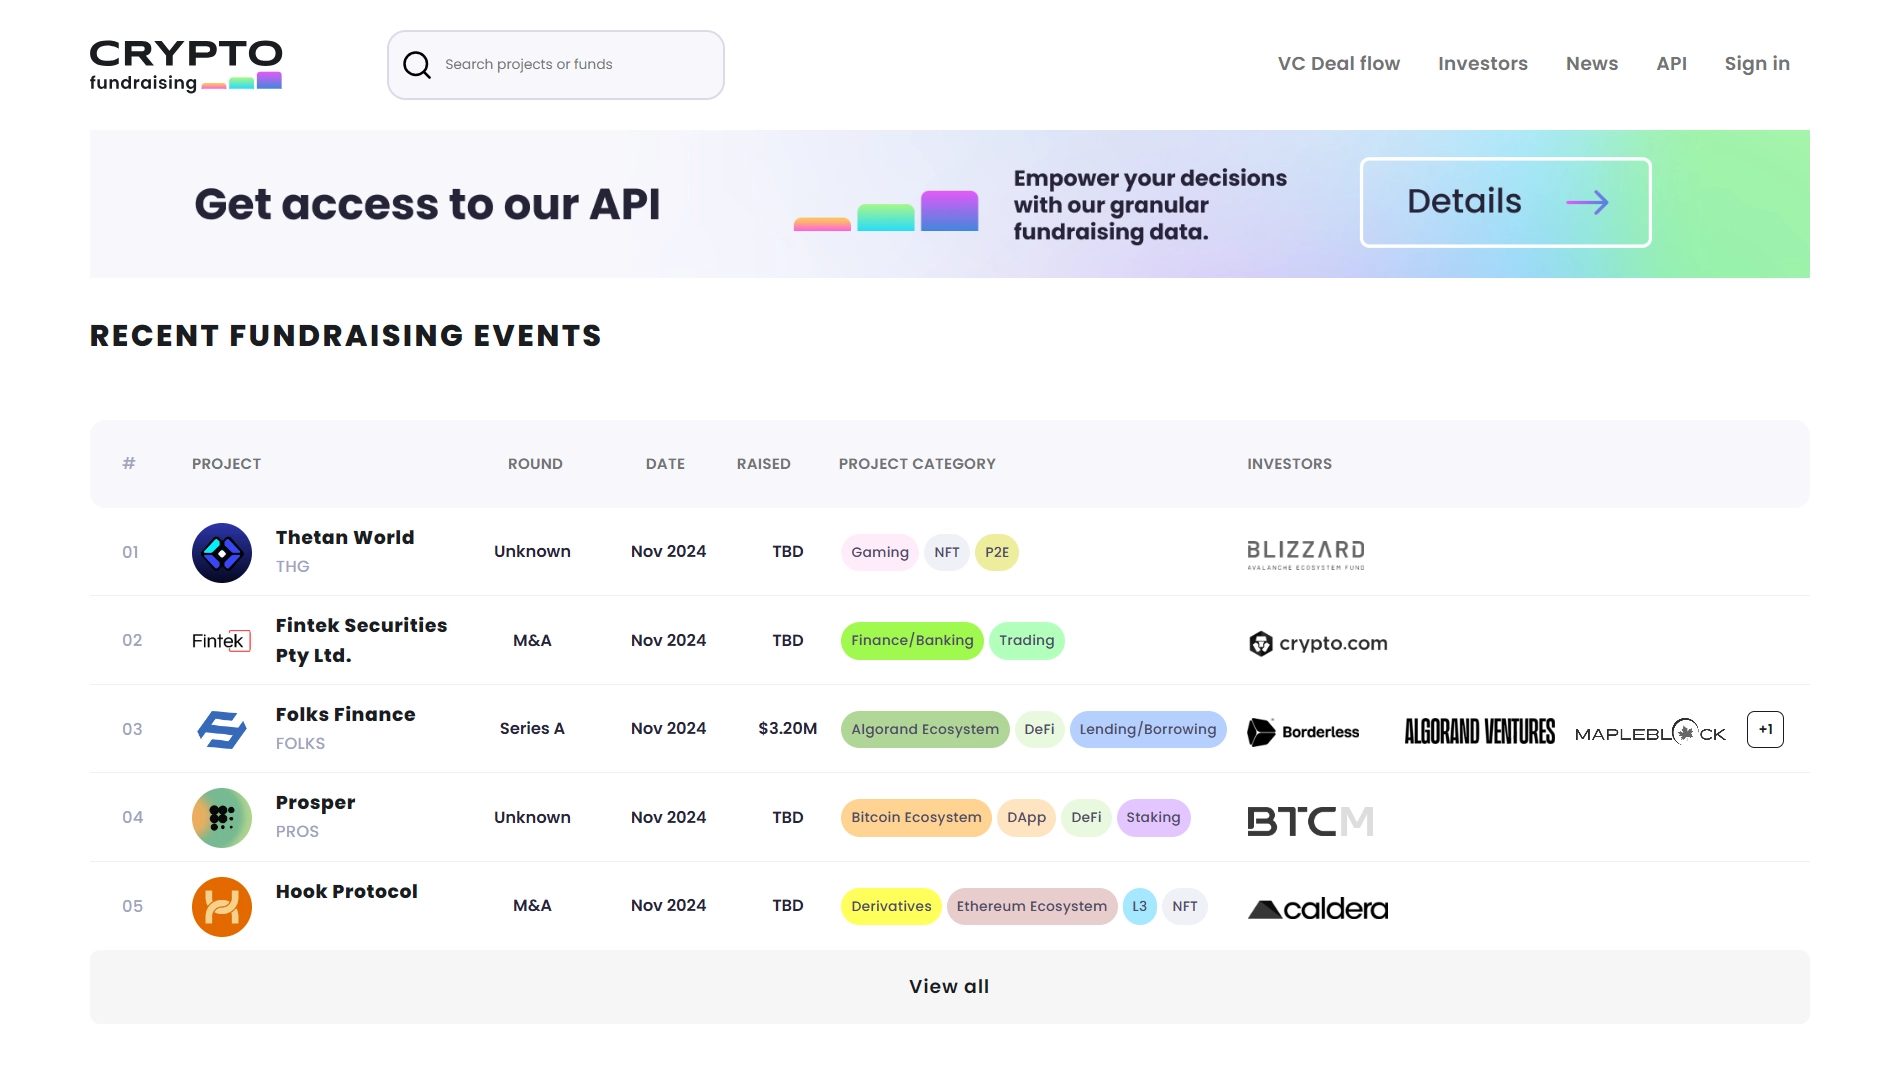Click the Caldera investor logo

pos(1318,909)
